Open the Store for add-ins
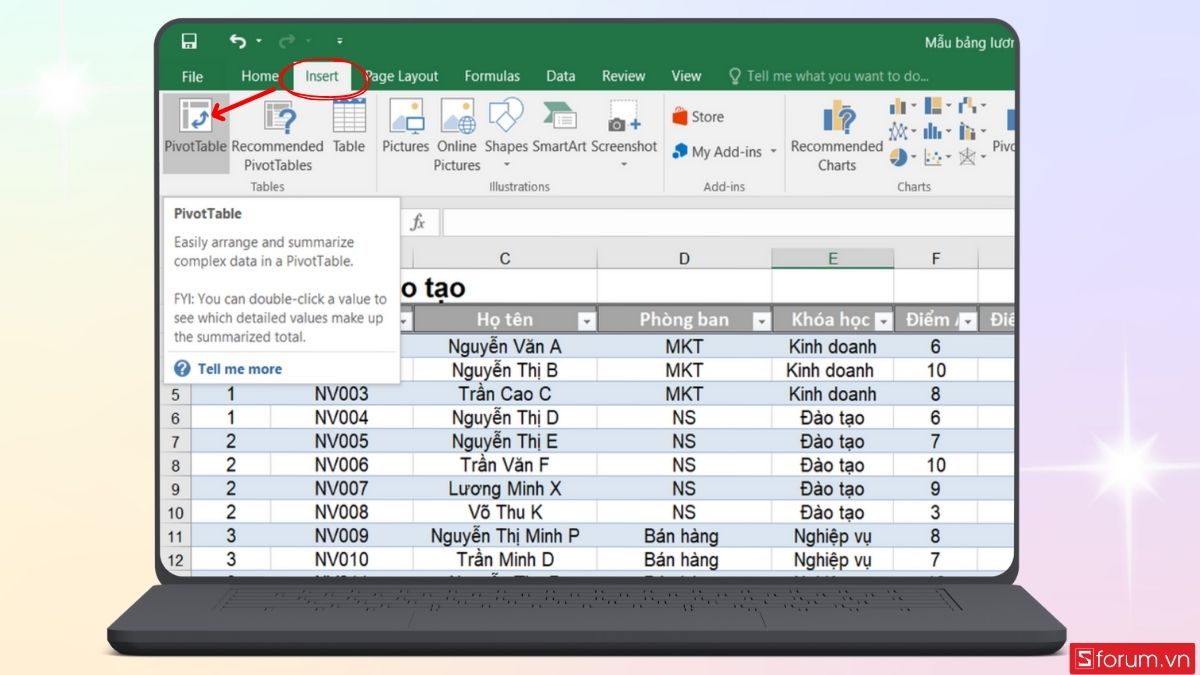 (699, 116)
